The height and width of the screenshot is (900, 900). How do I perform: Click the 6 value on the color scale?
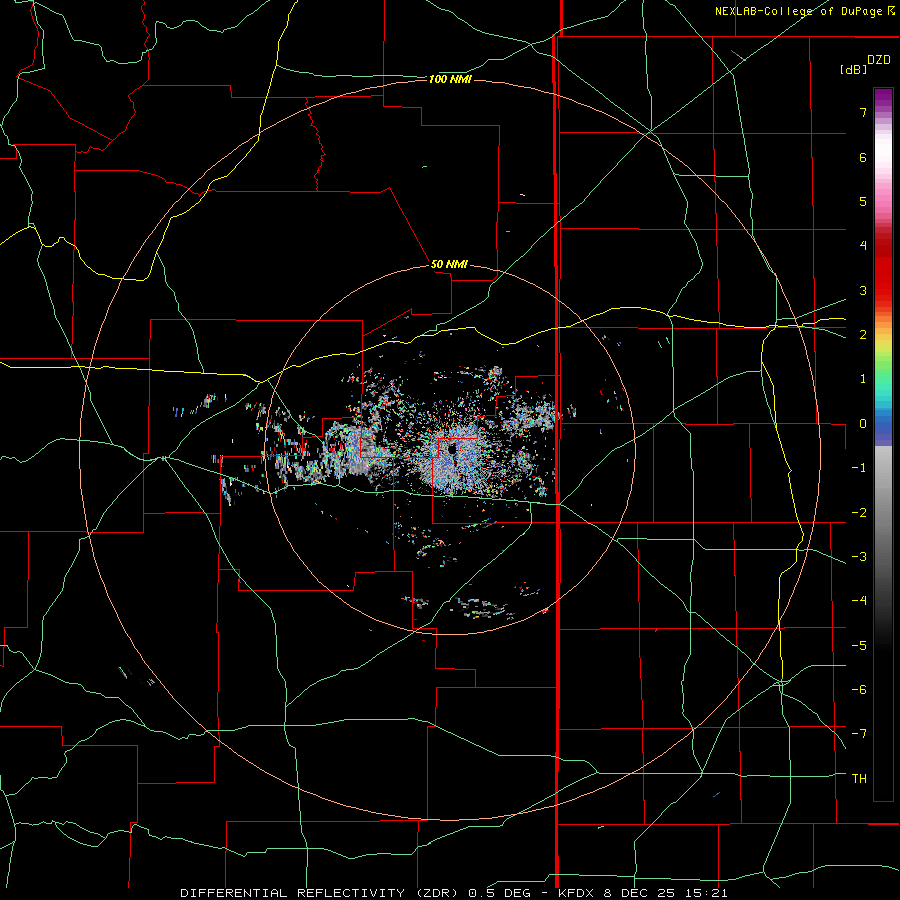click(863, 157)
